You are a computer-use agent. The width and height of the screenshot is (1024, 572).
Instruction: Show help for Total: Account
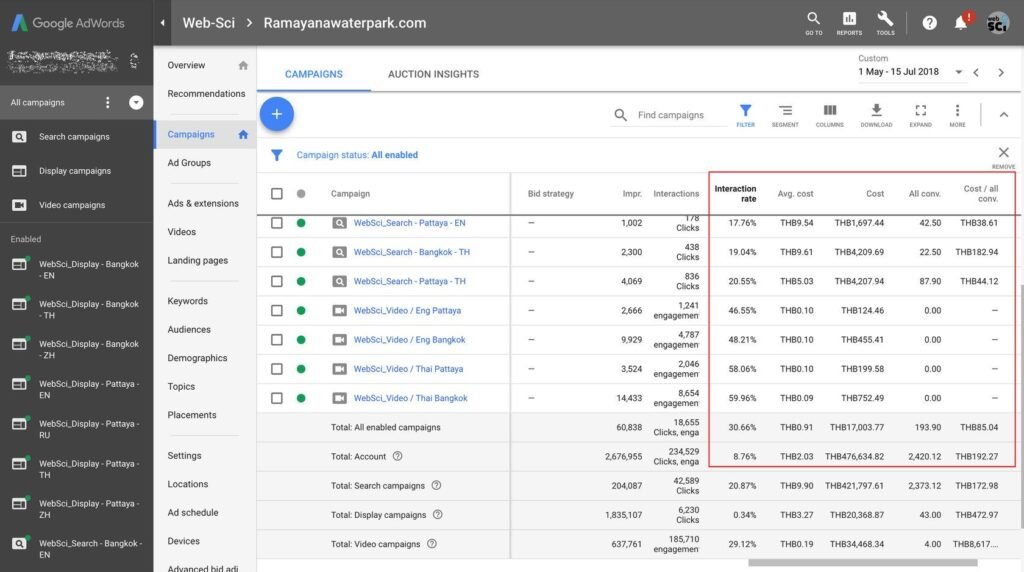(x=397, y=456)
